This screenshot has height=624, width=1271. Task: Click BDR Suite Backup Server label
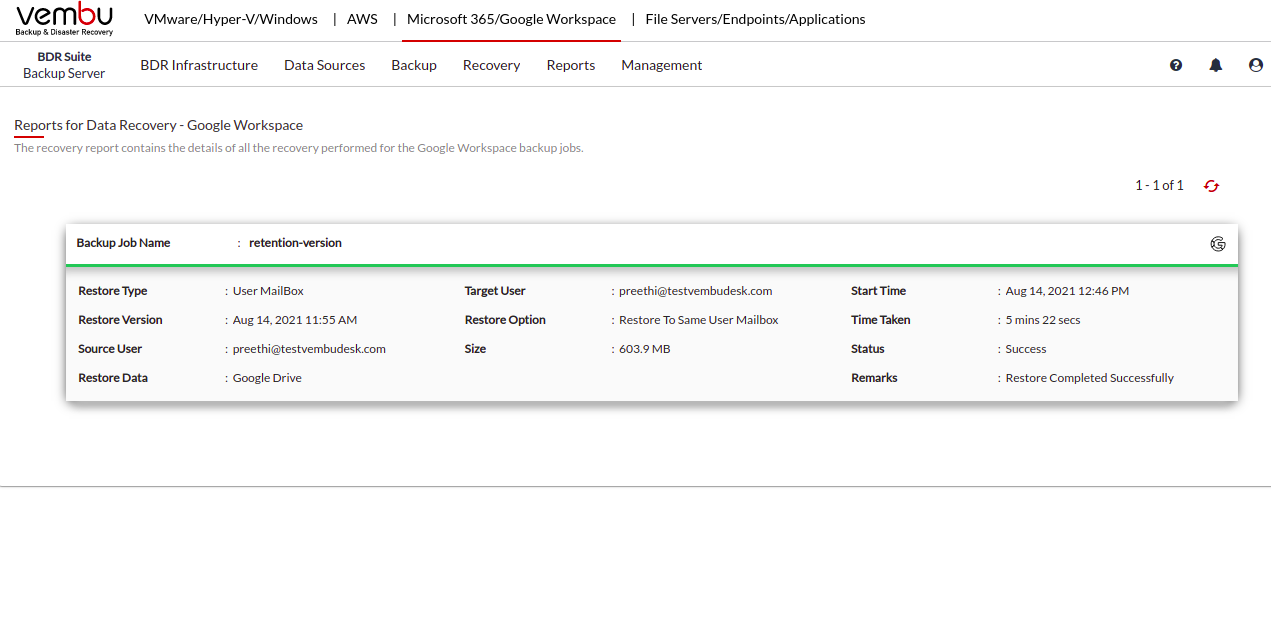(x=64, y=65)
